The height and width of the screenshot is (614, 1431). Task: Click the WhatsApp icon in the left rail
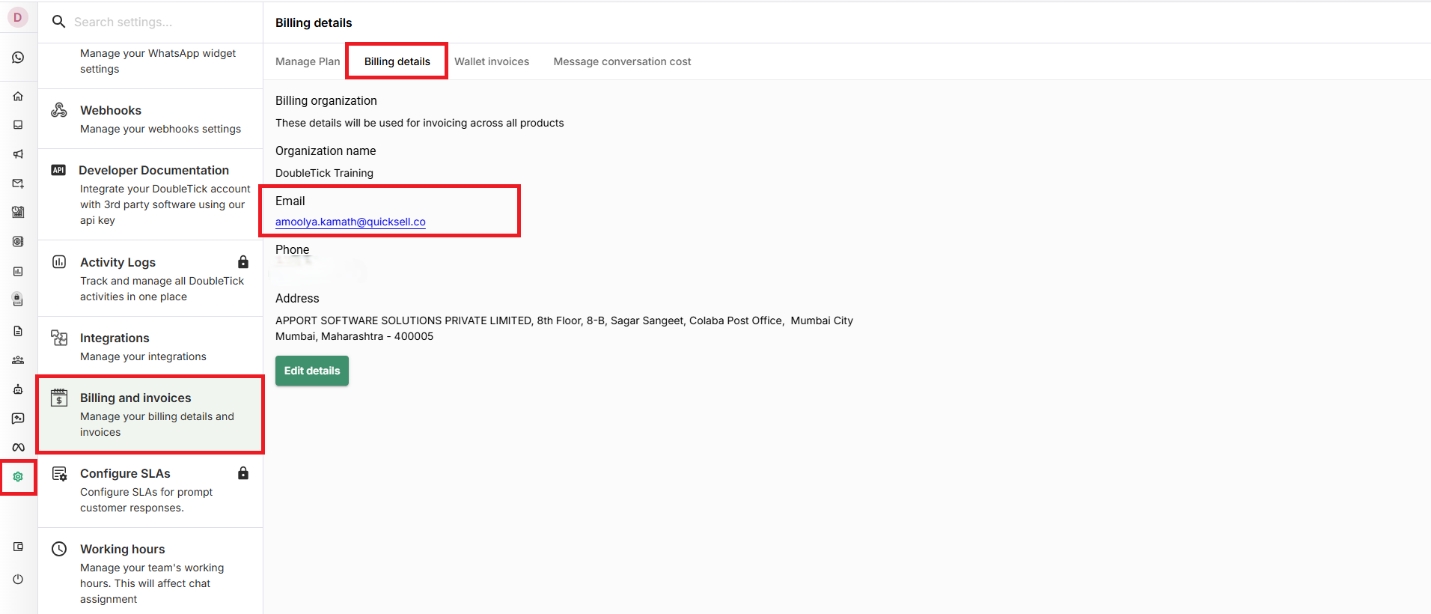pyautogui.click(x=18, y=57)
